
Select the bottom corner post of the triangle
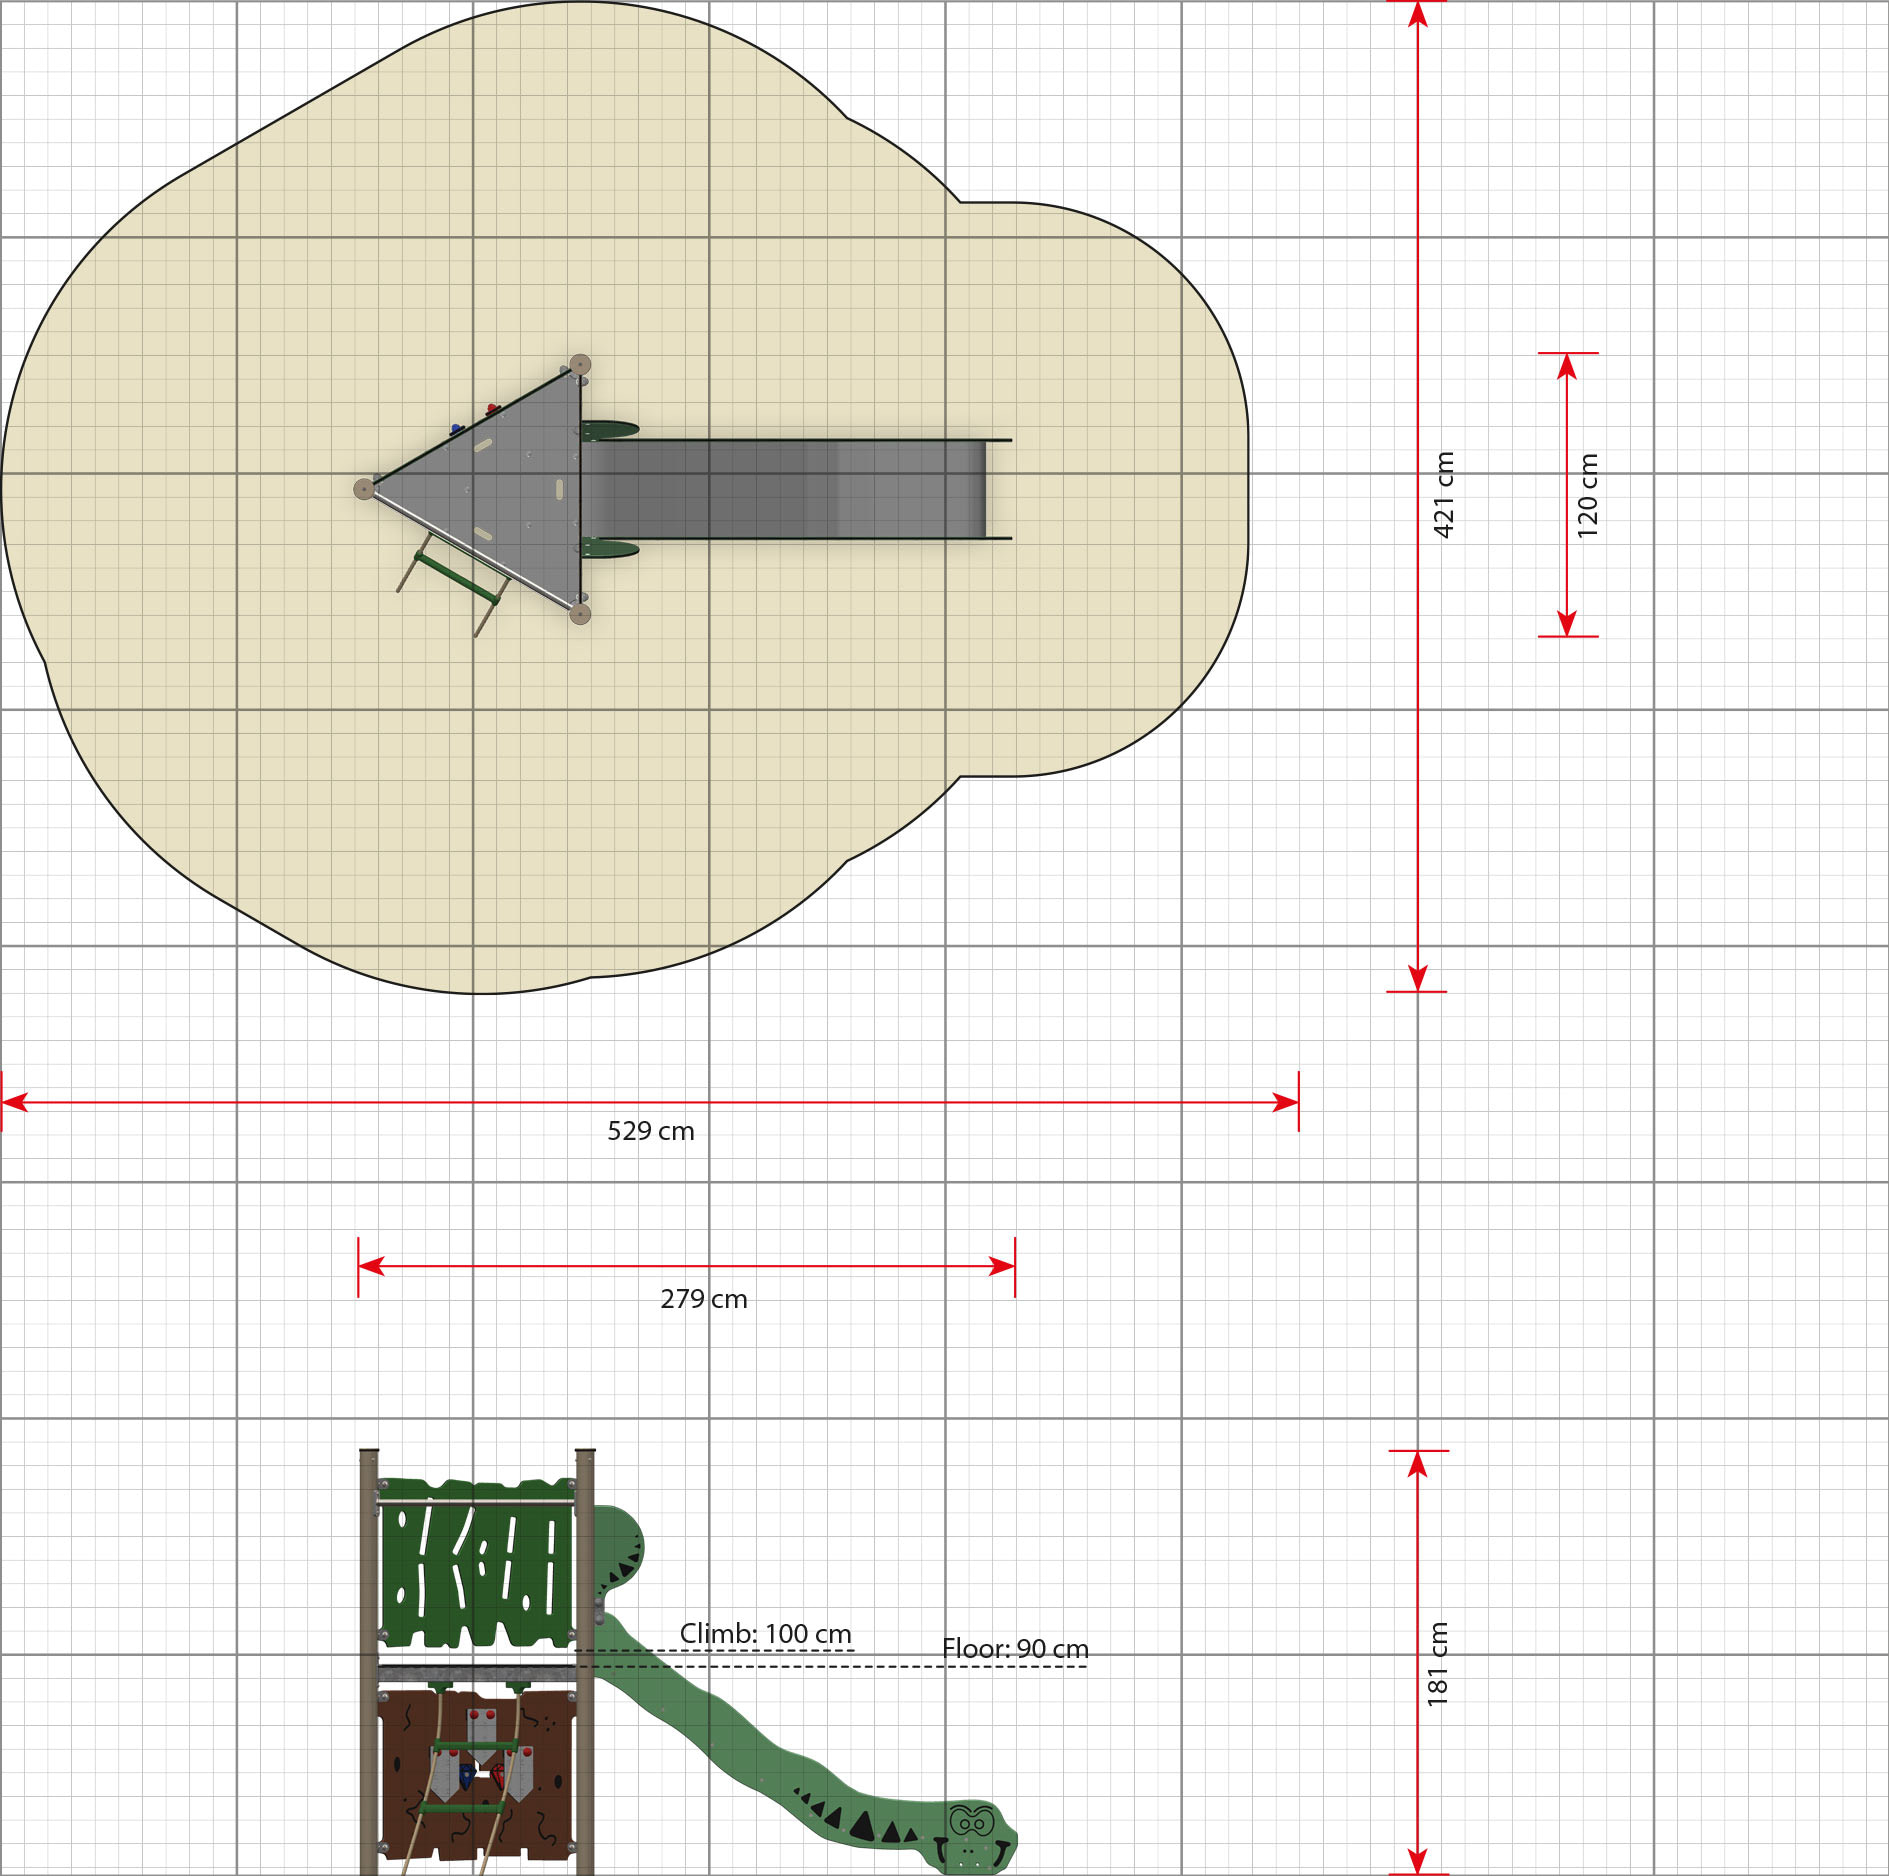coord(580,614)
